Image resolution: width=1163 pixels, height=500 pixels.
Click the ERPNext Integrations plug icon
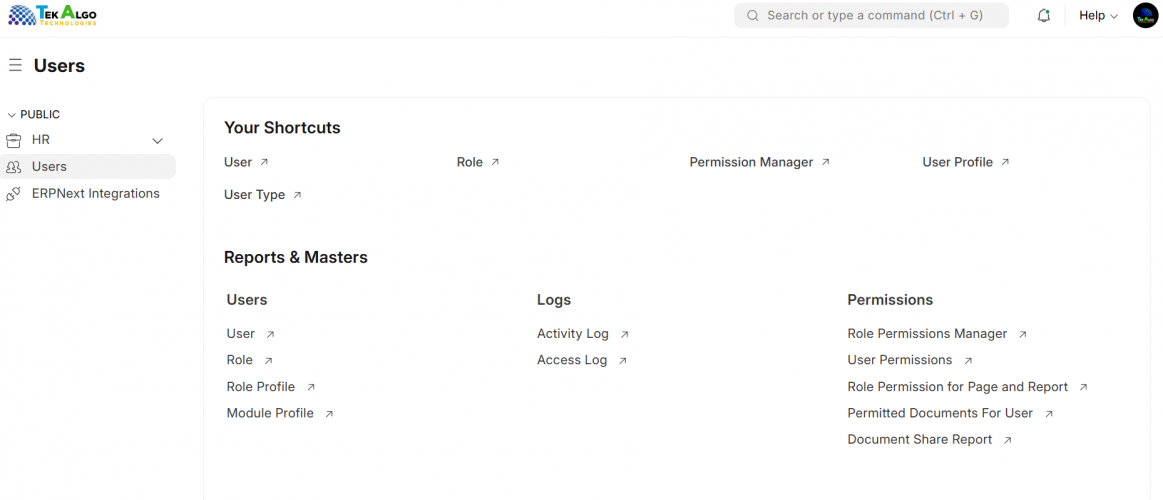(x=13, y=194)
